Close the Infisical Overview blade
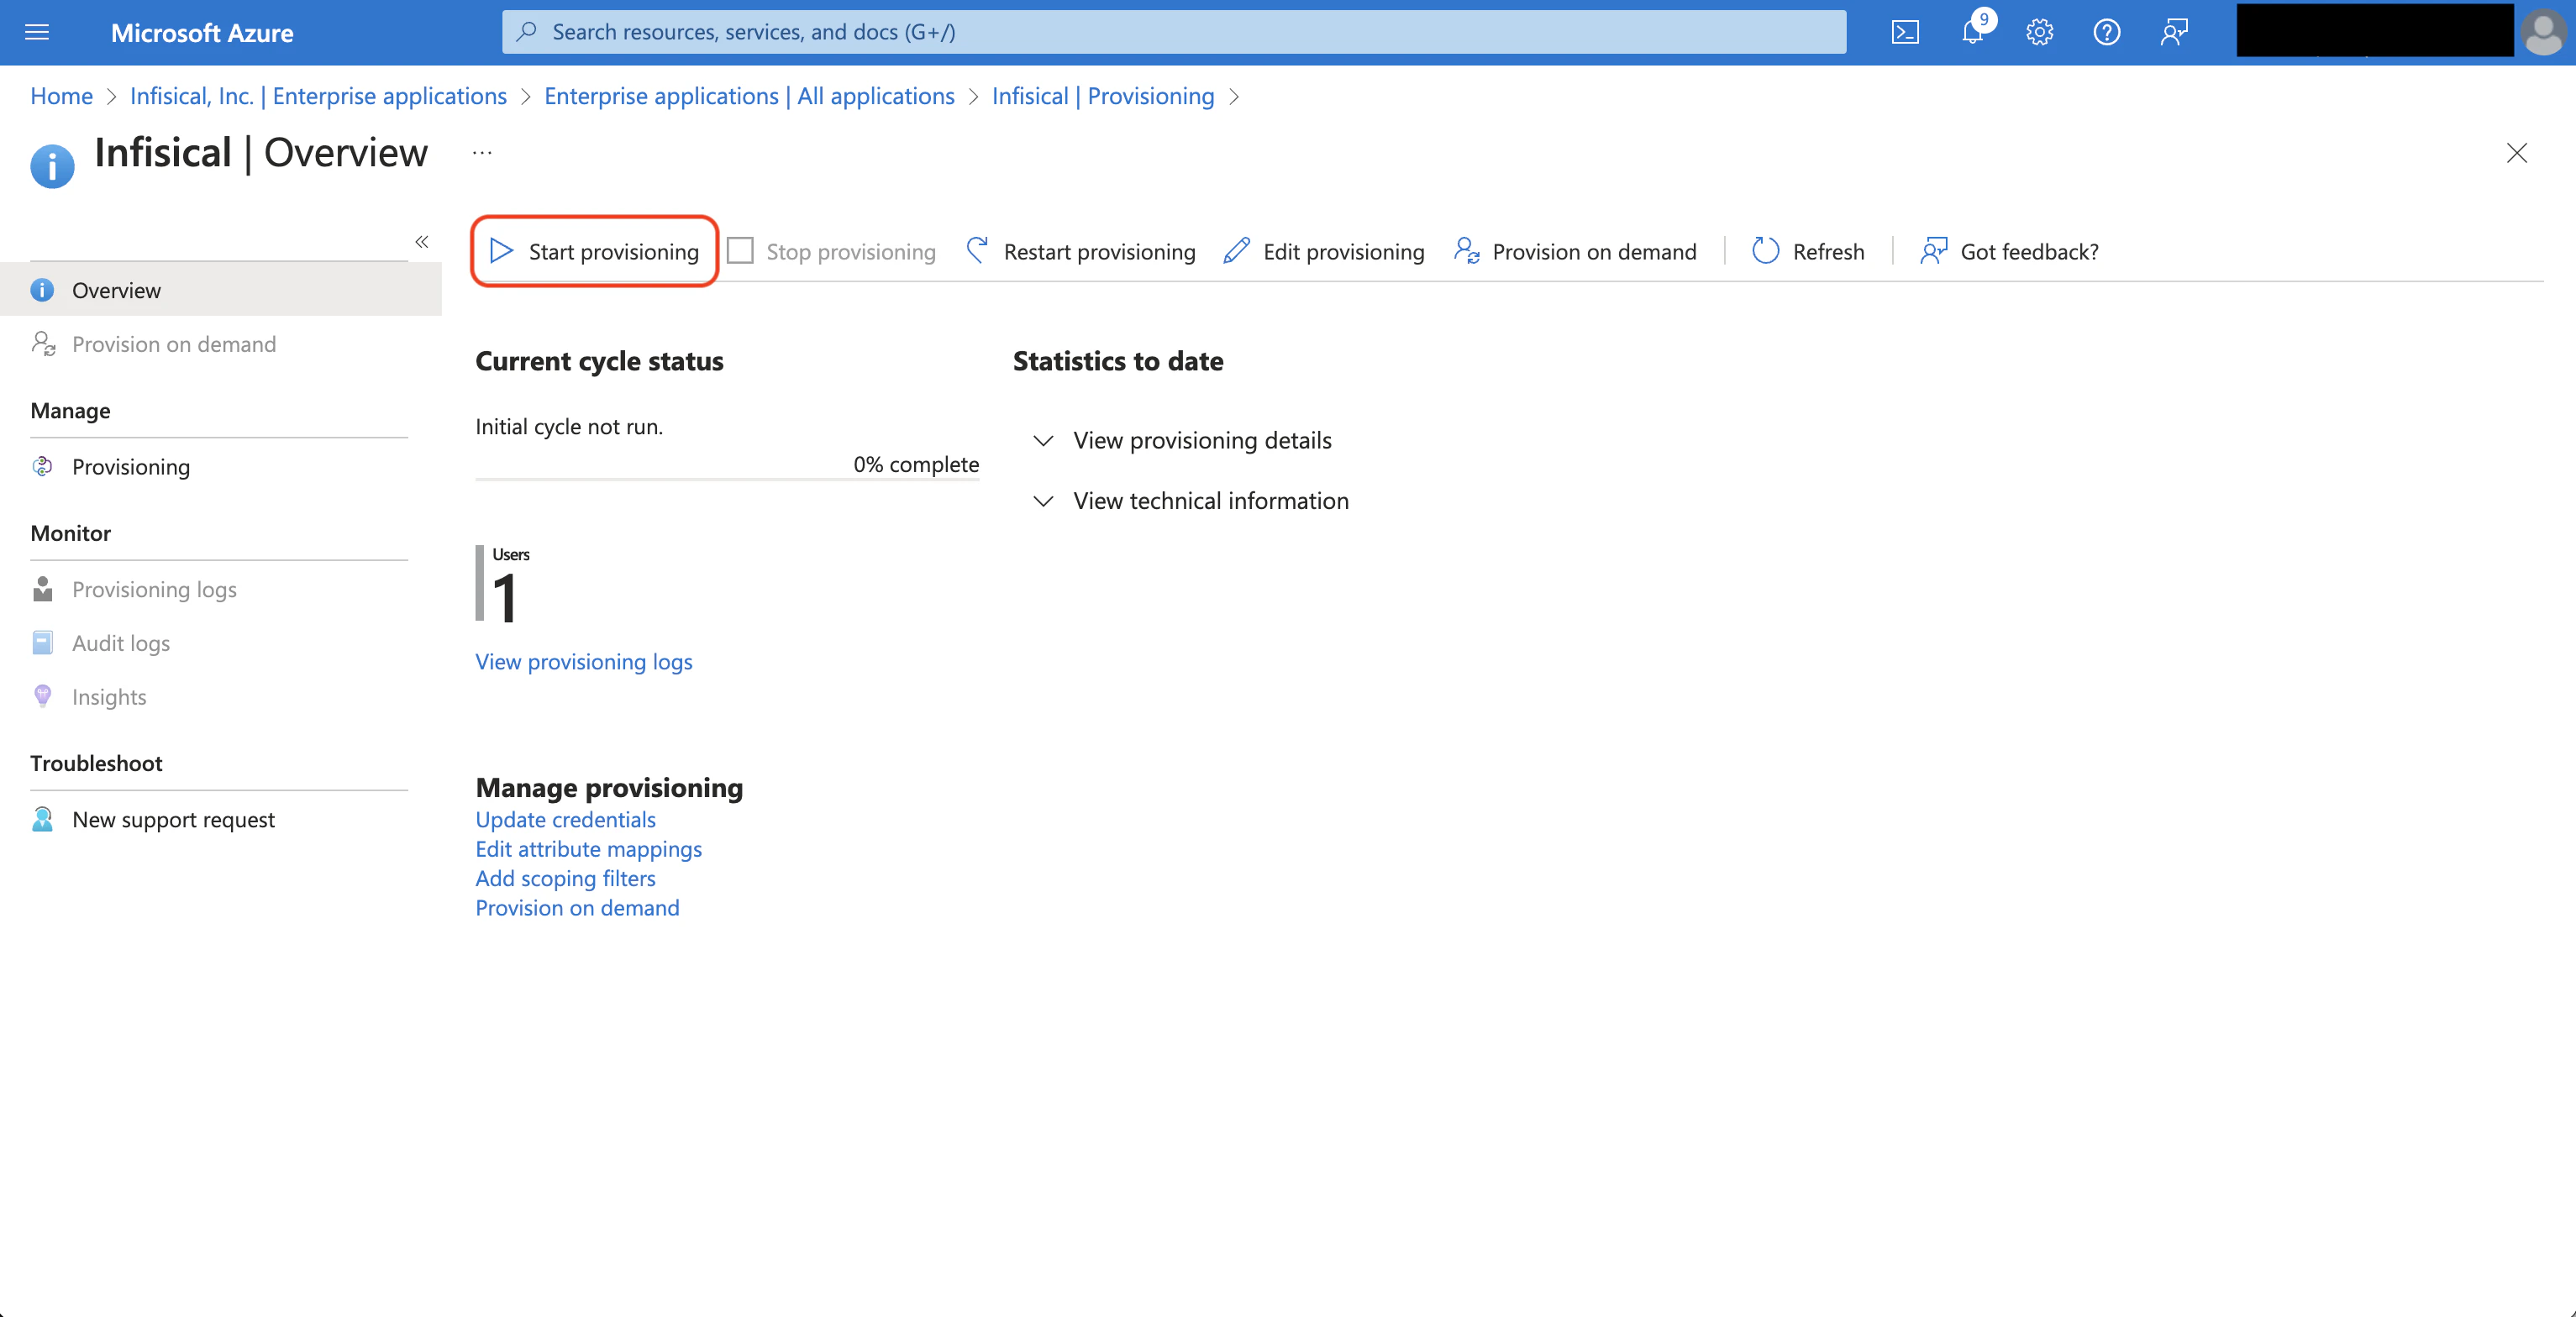The height and width of the screenshot is (1317, 2576). pos(2517,153)
